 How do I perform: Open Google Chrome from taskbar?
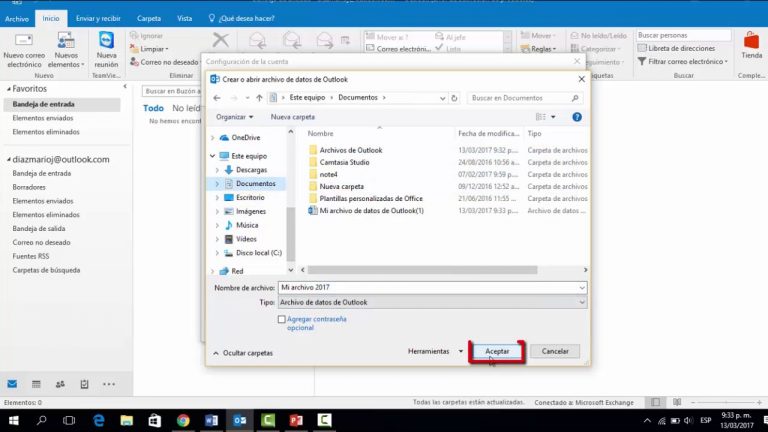(x=183, y=420)
